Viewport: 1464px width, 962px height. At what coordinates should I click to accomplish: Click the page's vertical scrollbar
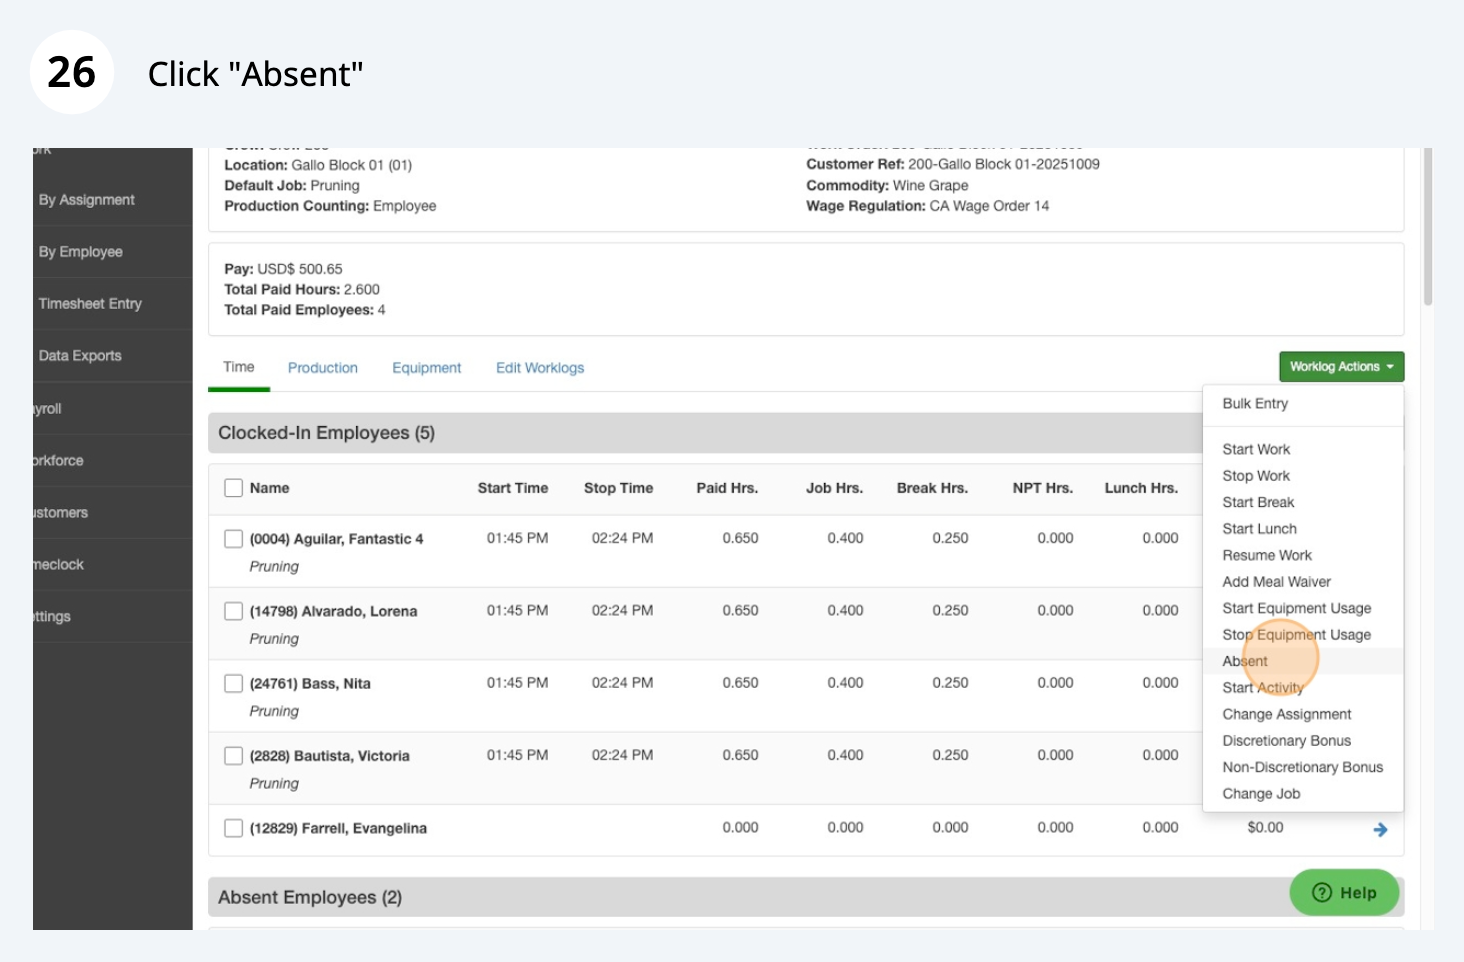tap(1427, 230)
